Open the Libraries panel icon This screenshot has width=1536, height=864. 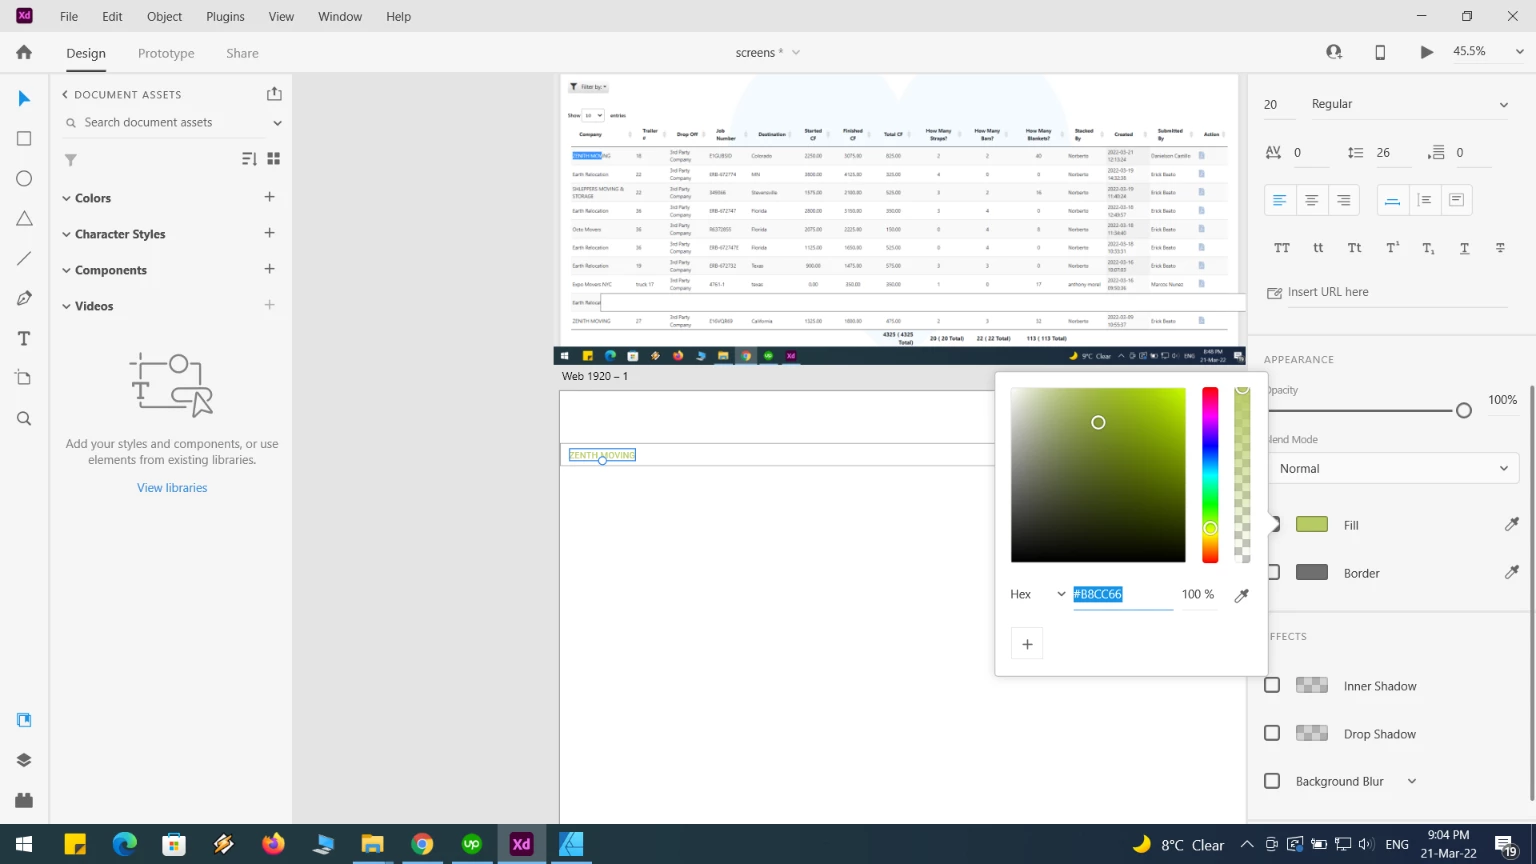(24, 720)
